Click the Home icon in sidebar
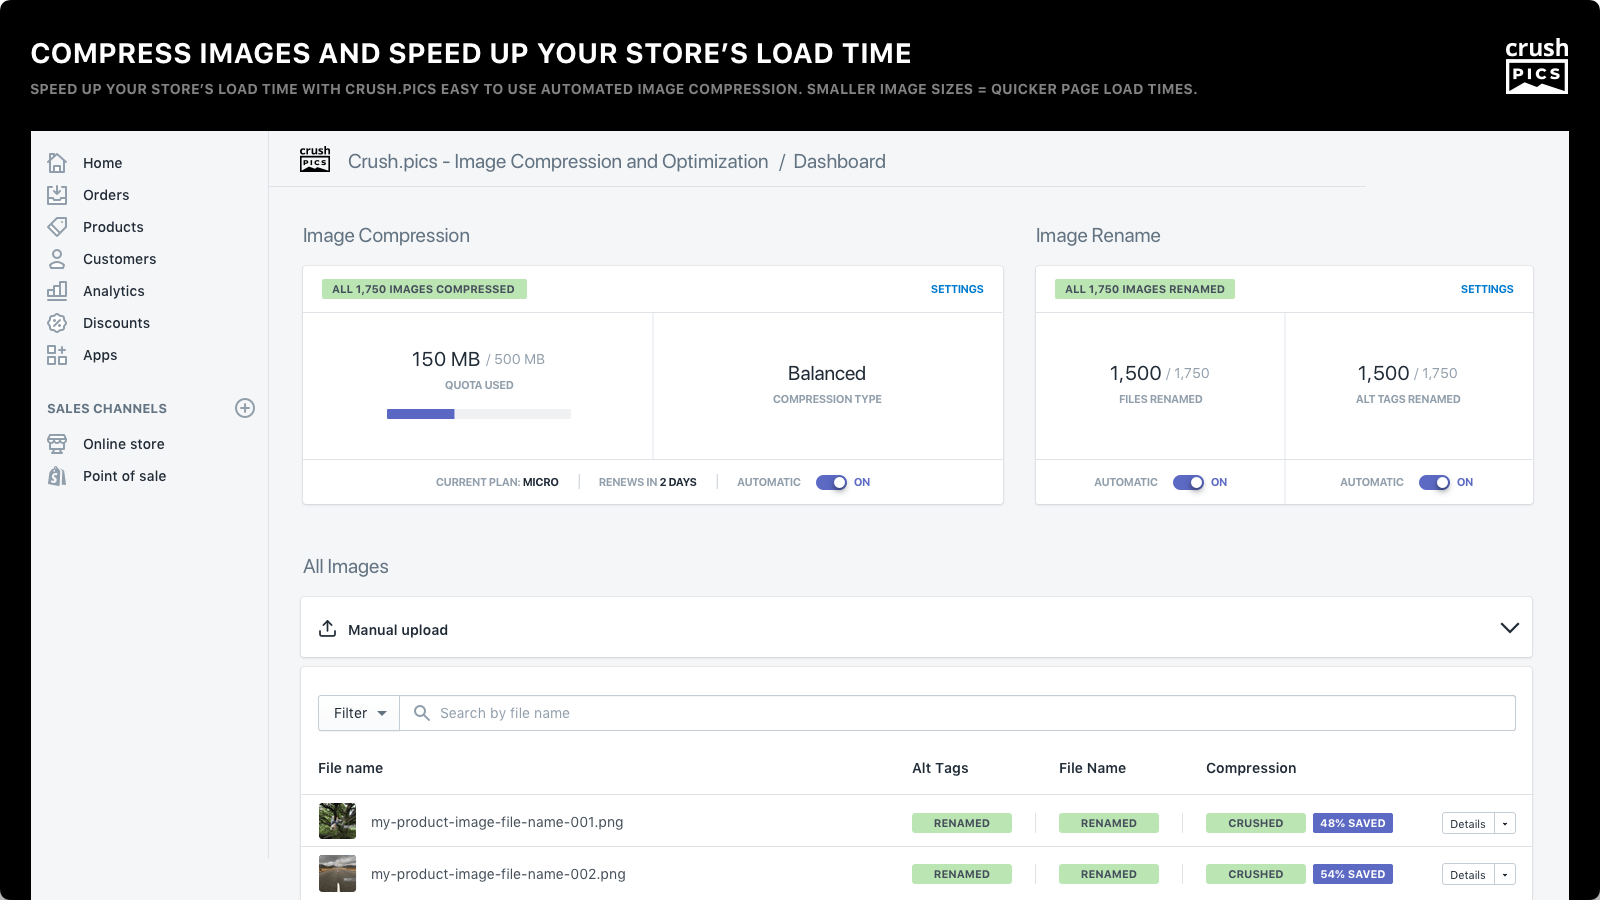This screenshot has width=1600, height=900. (x=57, y=163)
